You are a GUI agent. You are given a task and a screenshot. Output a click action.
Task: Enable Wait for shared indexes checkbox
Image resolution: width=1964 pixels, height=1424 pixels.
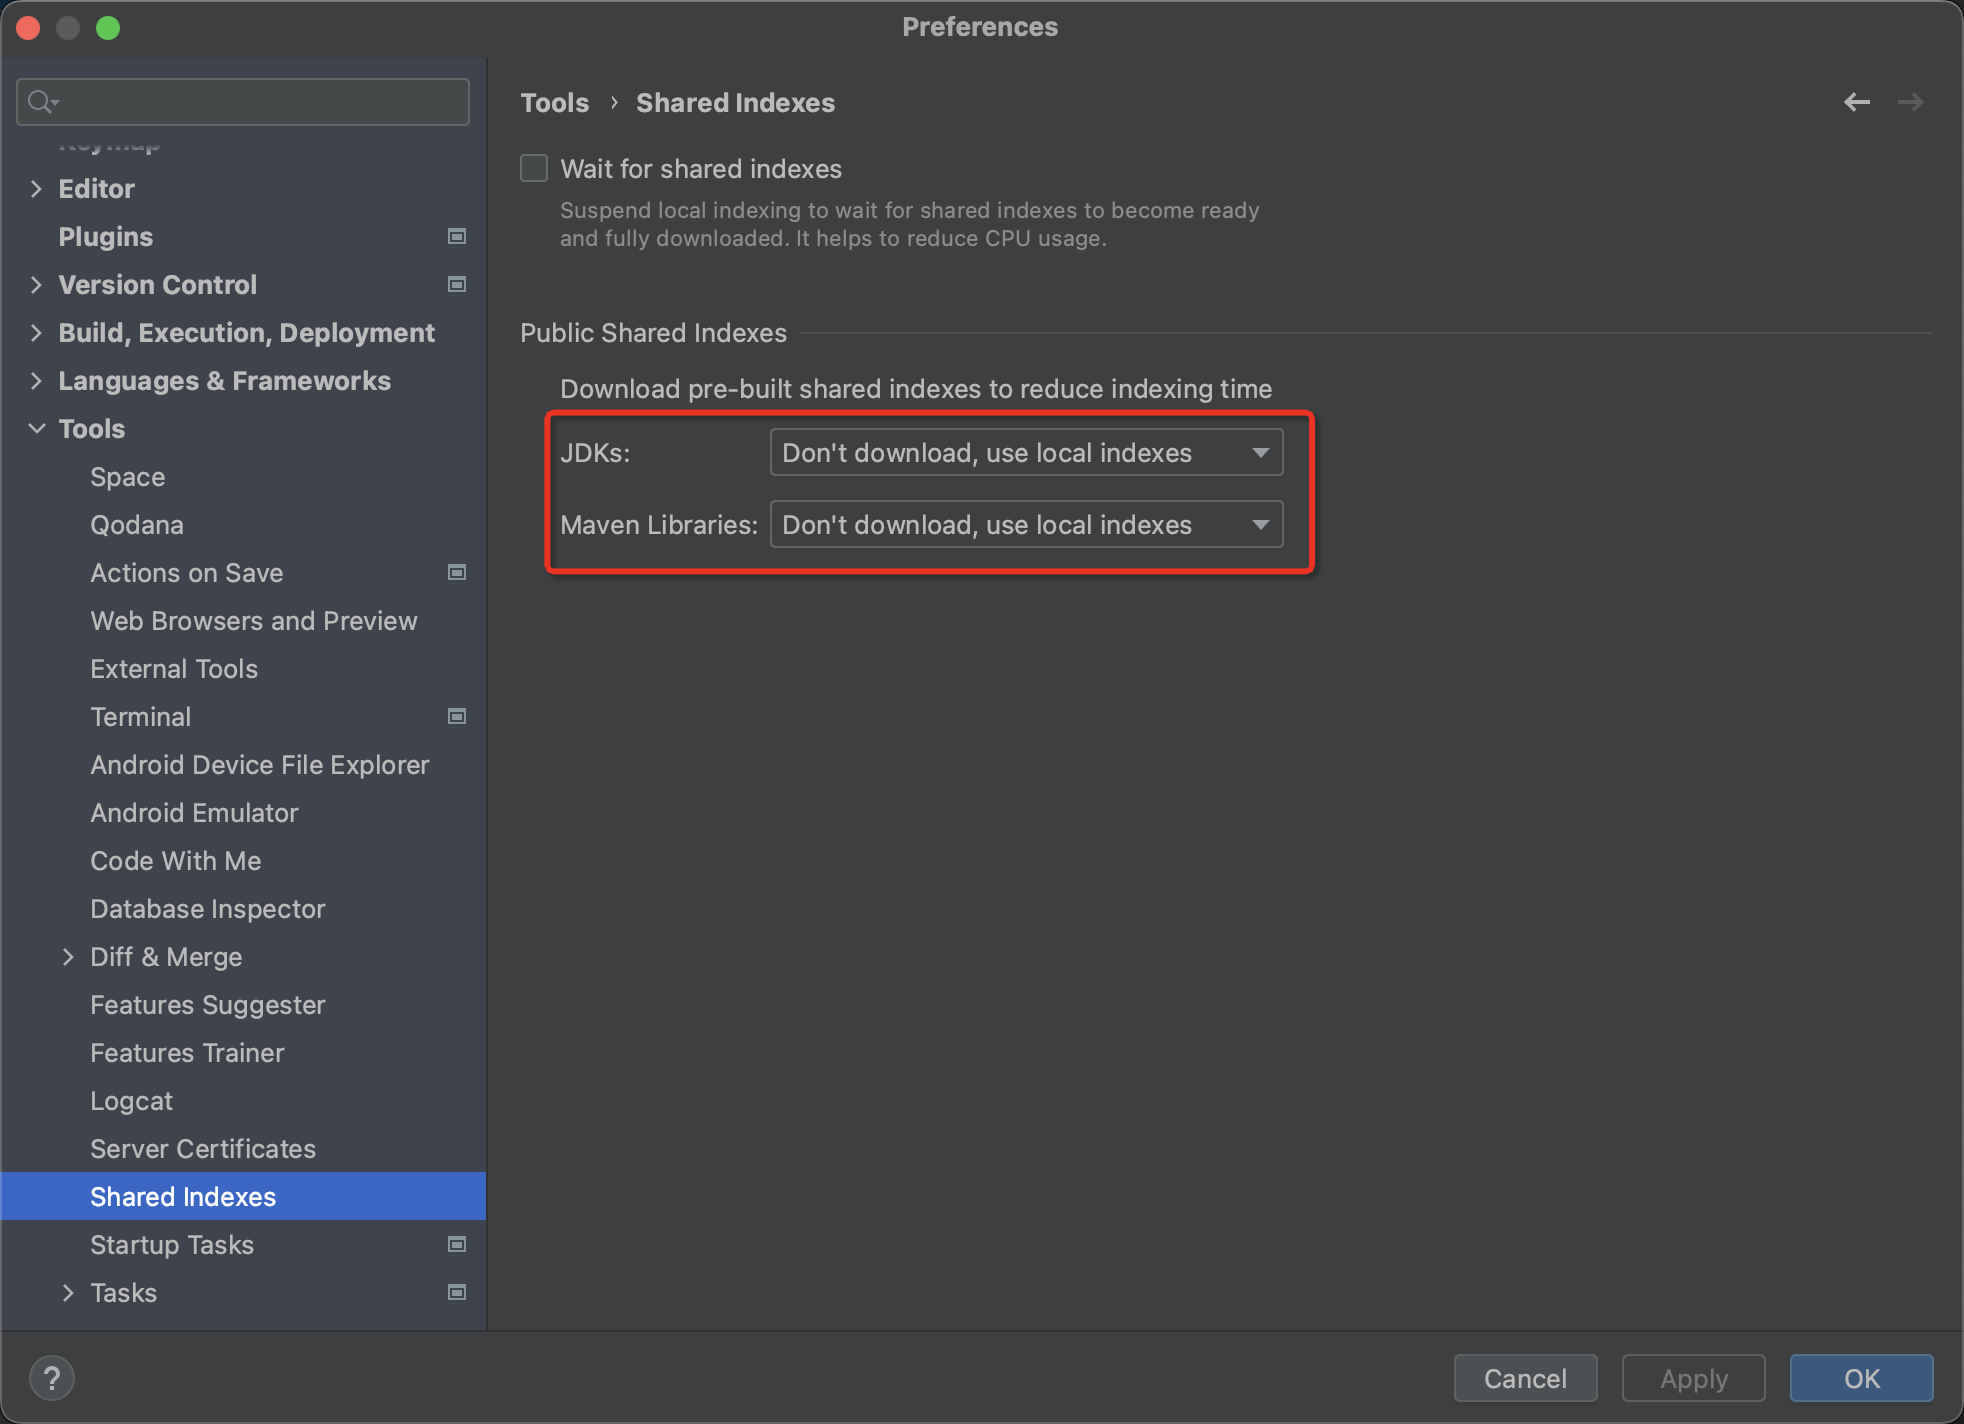coord(534,168)
